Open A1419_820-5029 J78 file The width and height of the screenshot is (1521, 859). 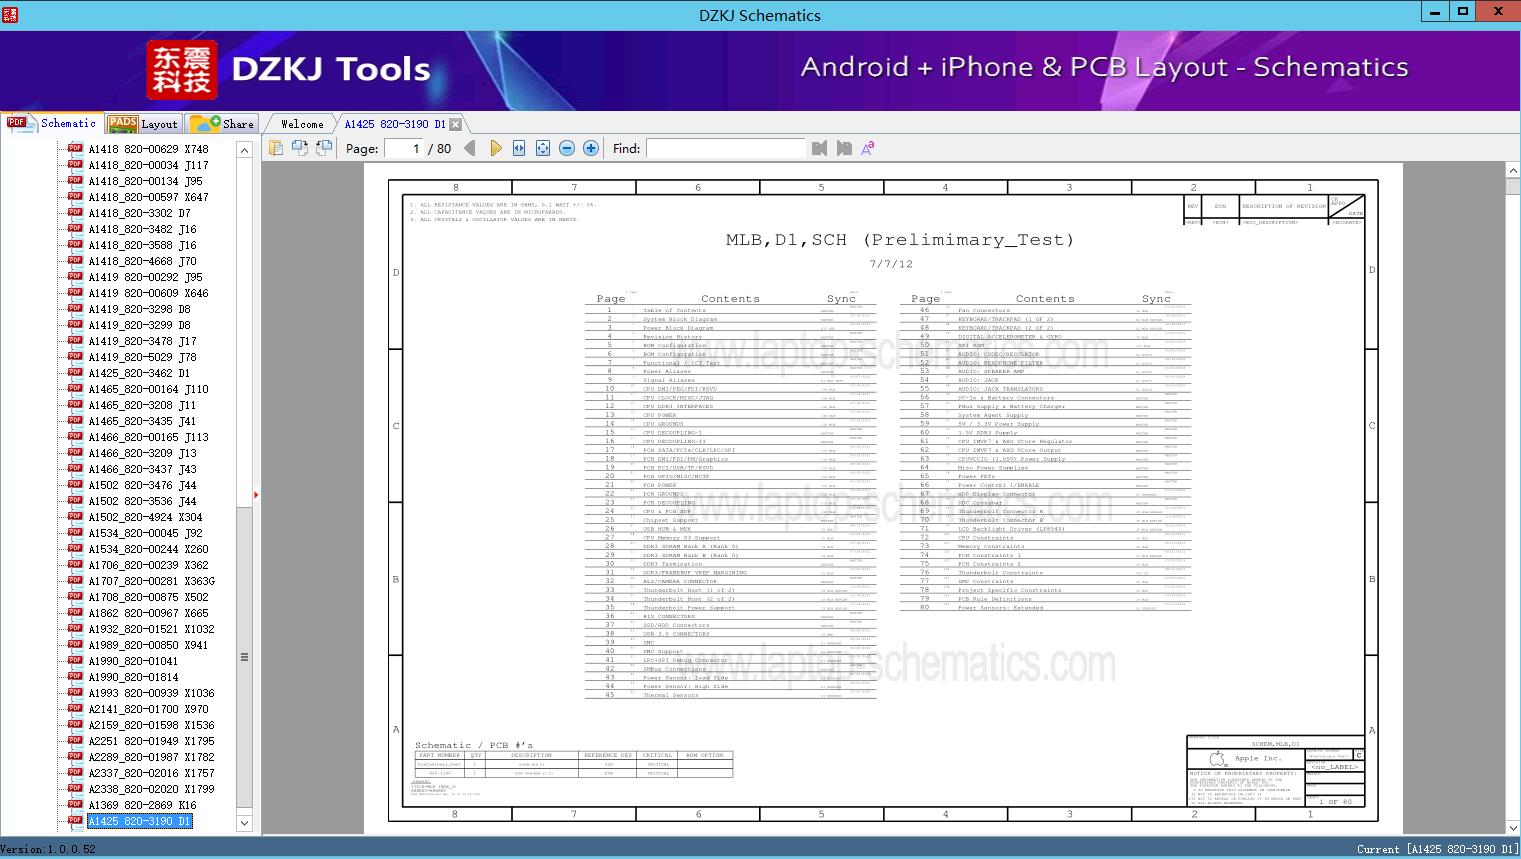(142, 357)
